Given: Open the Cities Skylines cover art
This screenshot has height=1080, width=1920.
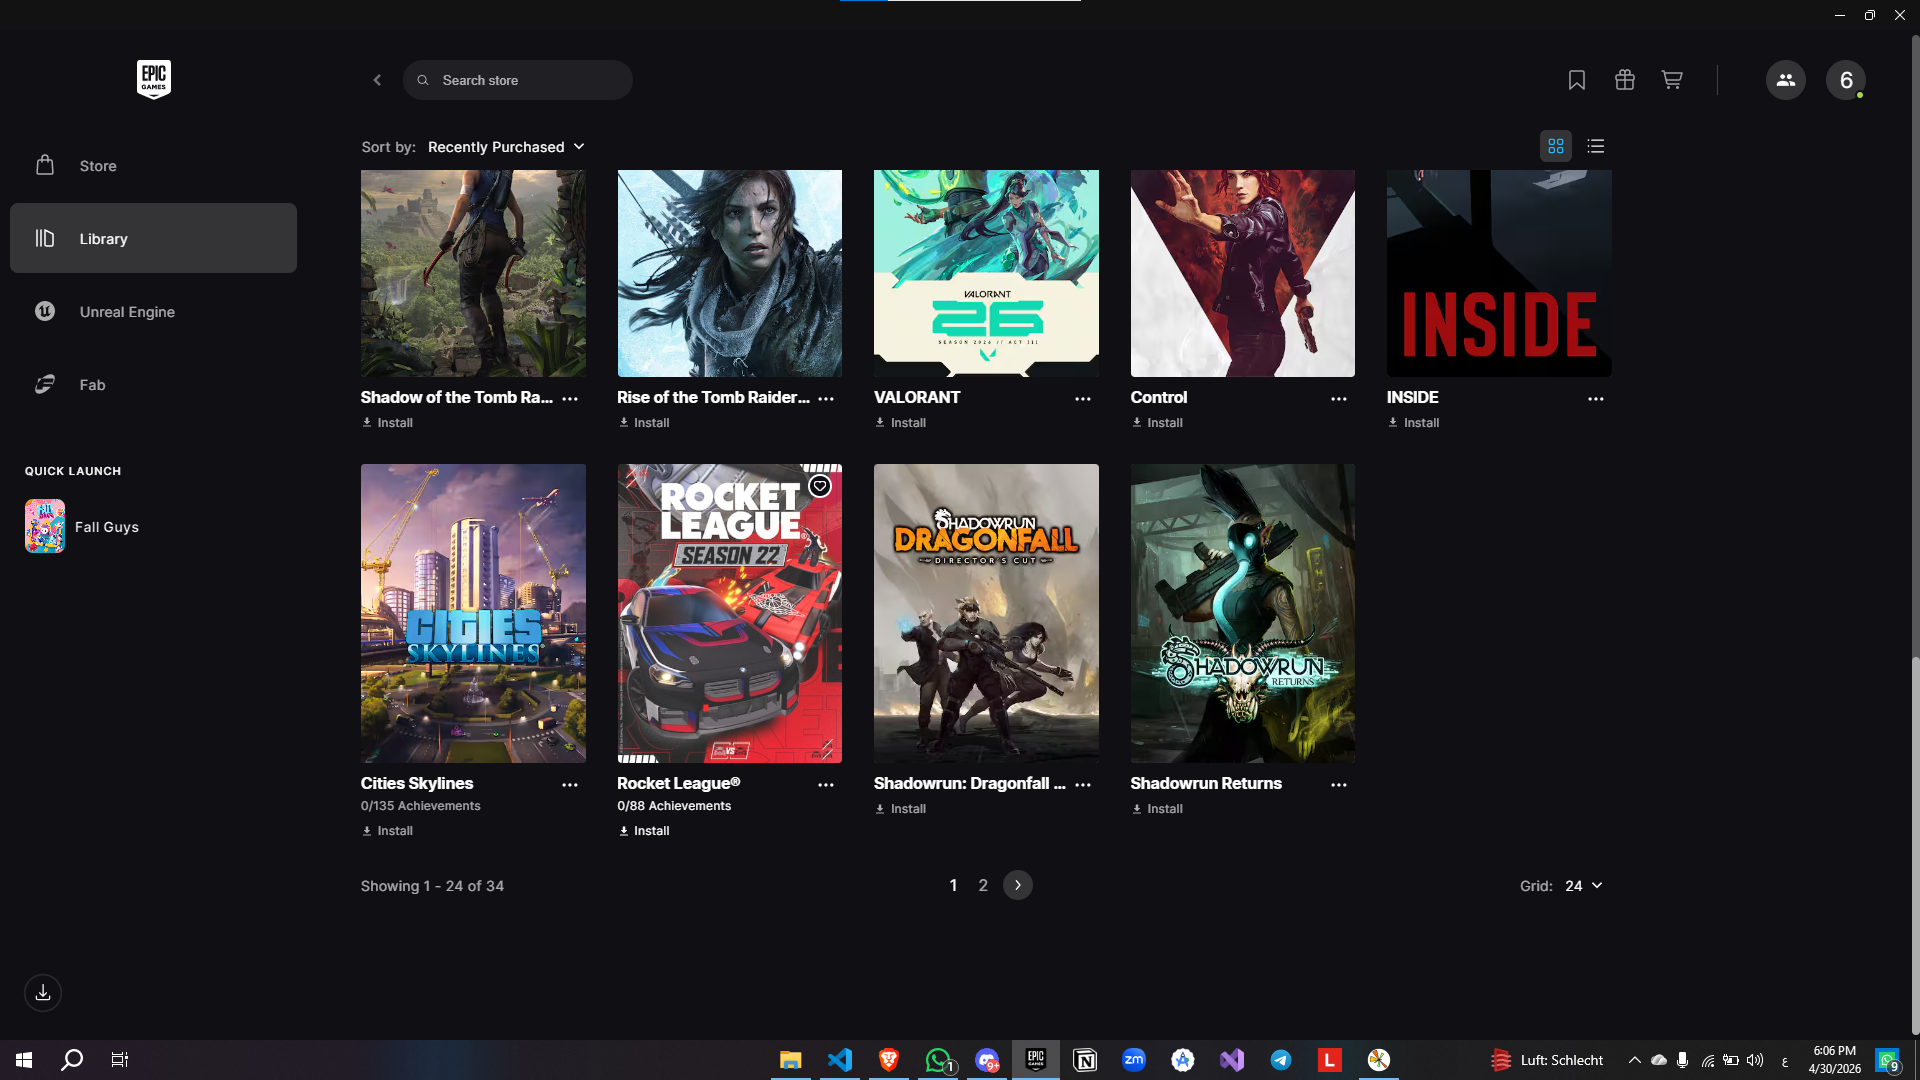Looking at the screenshot, I should tap(473, 613).
